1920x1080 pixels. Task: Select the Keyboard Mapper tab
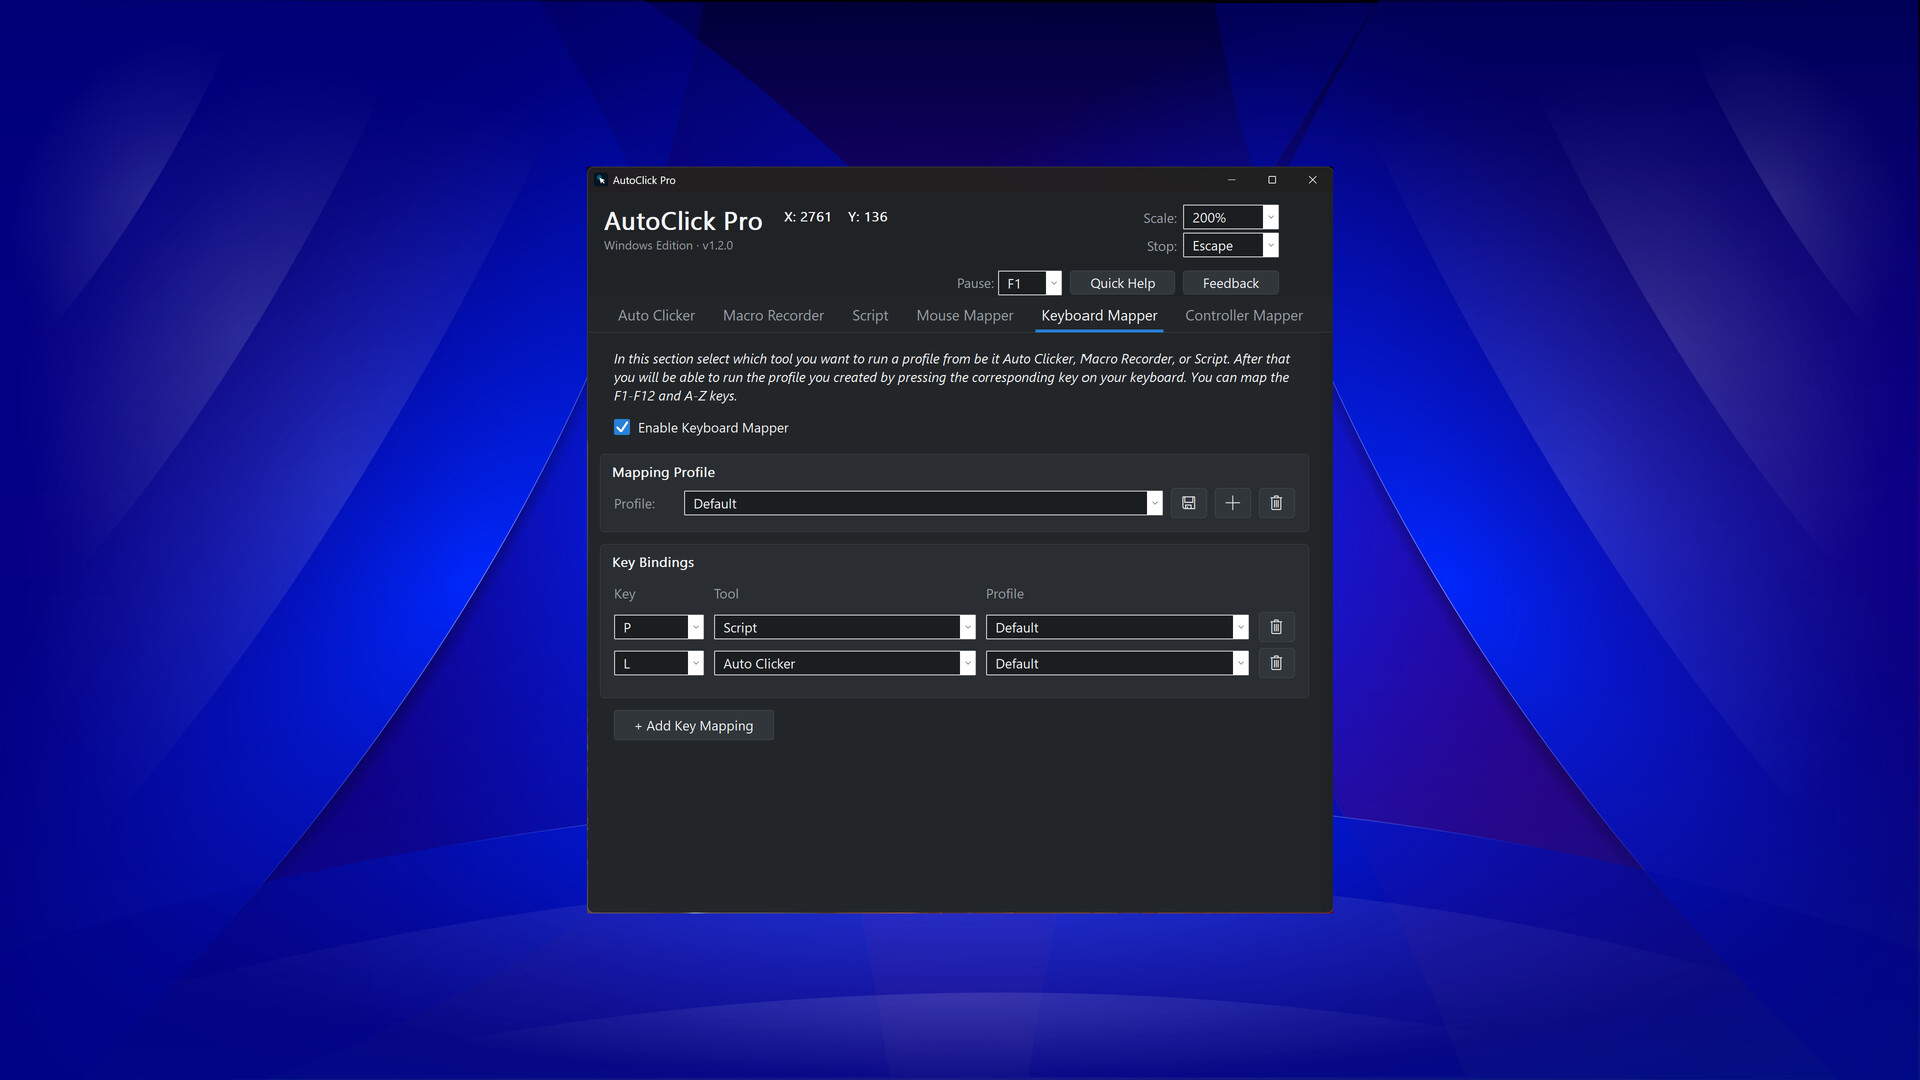(x=1099, y=315)
